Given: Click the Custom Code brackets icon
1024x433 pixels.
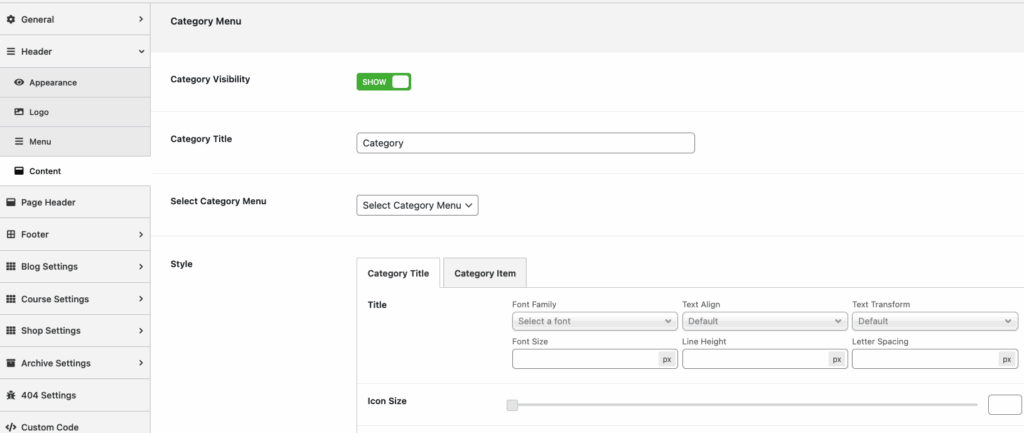Looking at the screenshot, I should [11, 427].
